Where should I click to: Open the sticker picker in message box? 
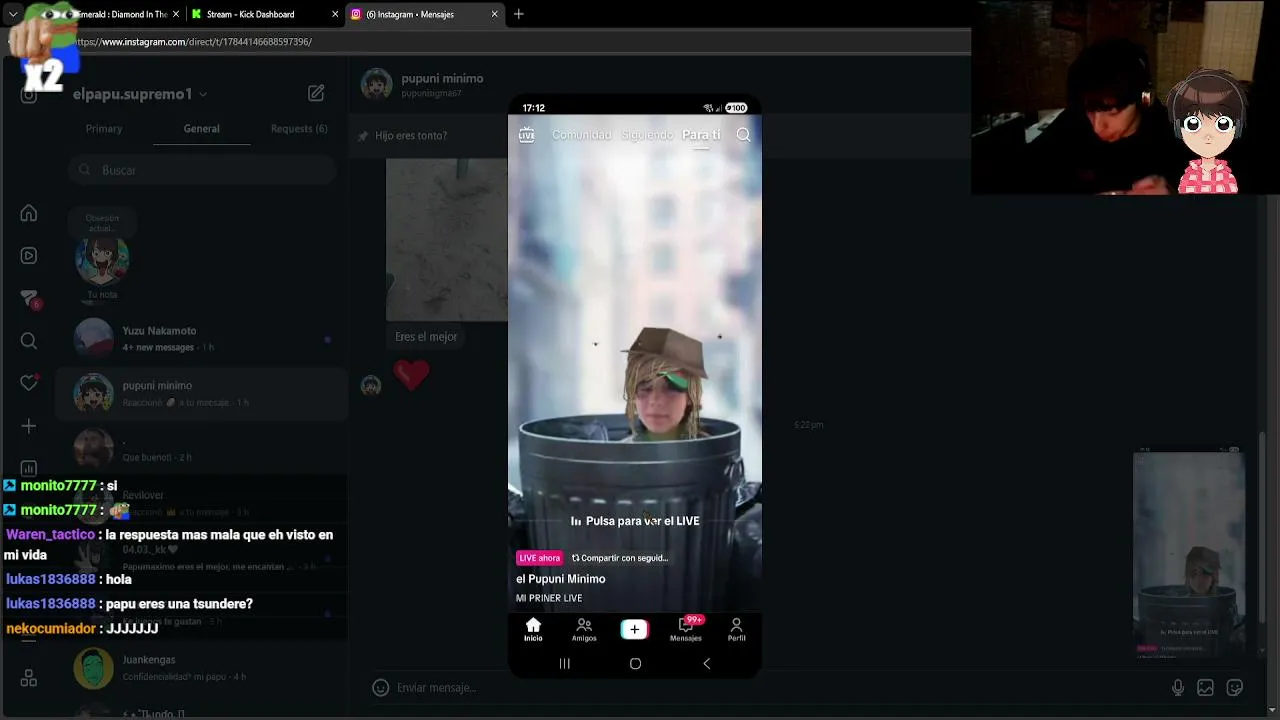(1235, 687)
